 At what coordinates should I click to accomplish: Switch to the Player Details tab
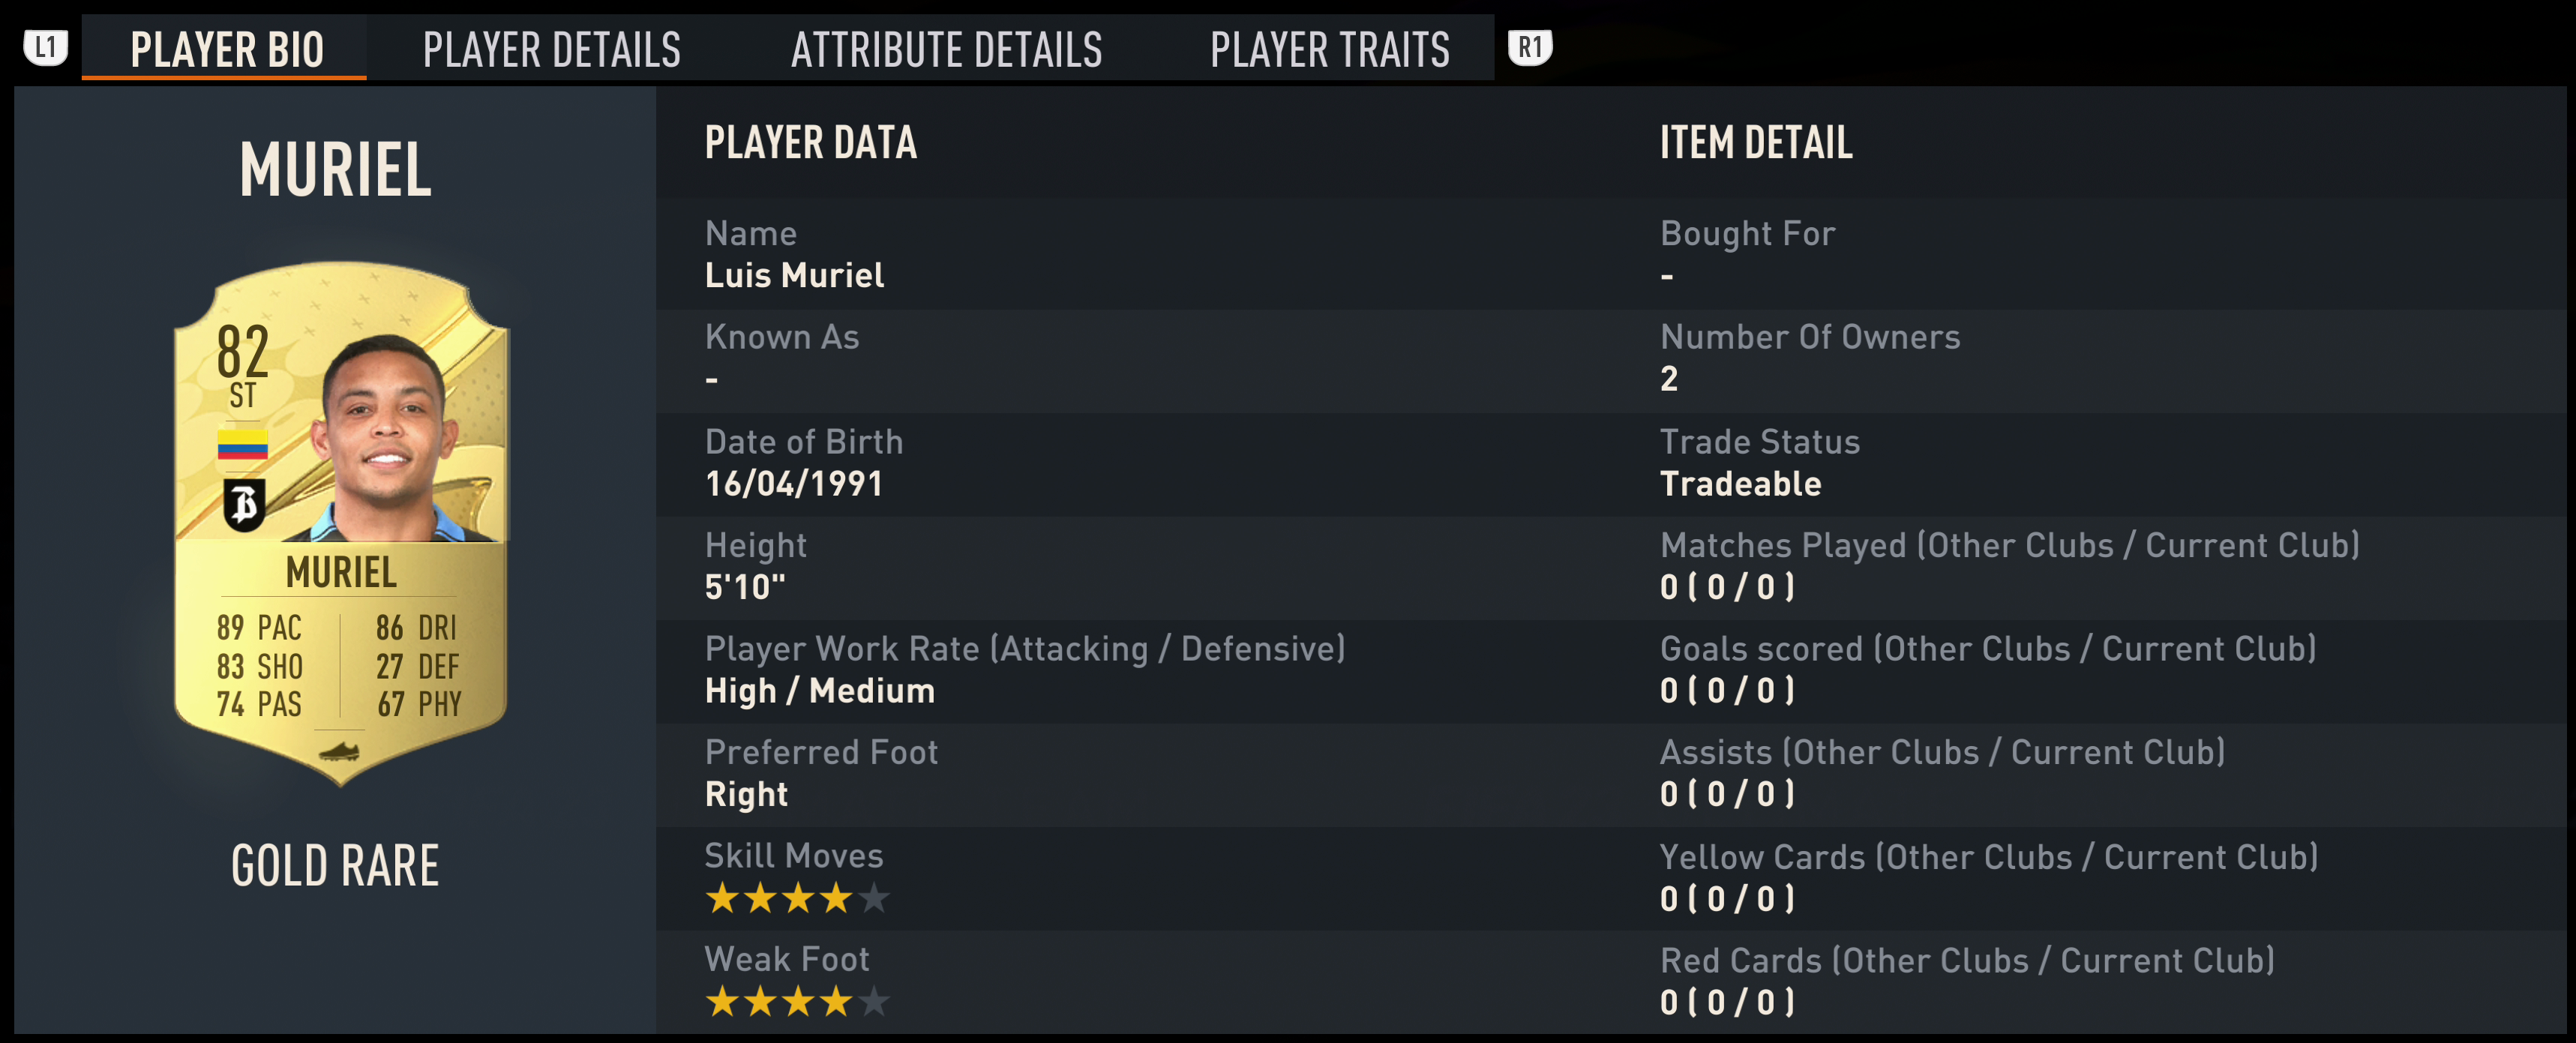tap(551, 50)
